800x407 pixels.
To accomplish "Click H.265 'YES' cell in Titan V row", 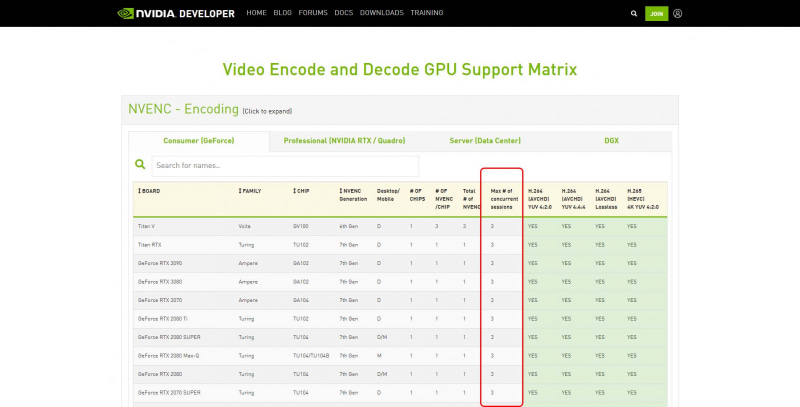I will pyautogui.click(x=632, y=226).
